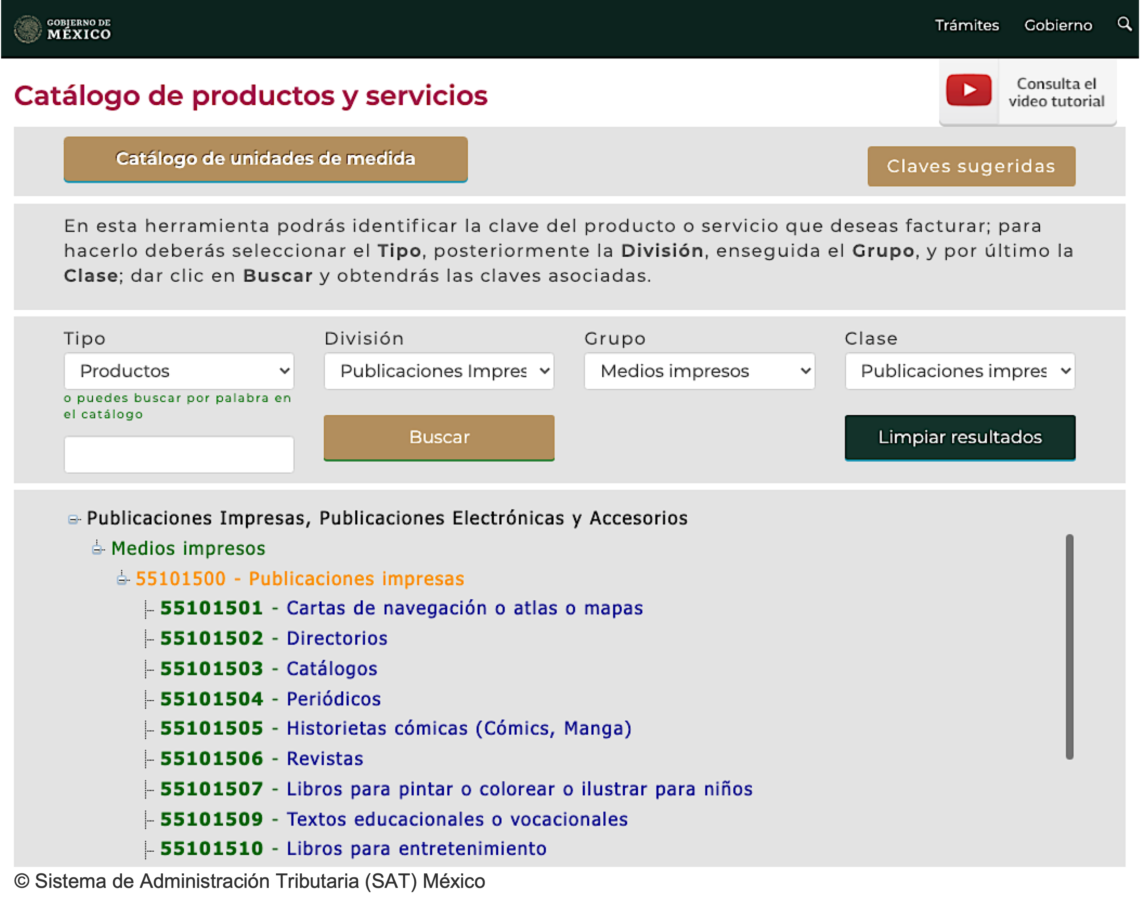
Task: Open the Gobierno menu
Action: (x=1058, y=25)
